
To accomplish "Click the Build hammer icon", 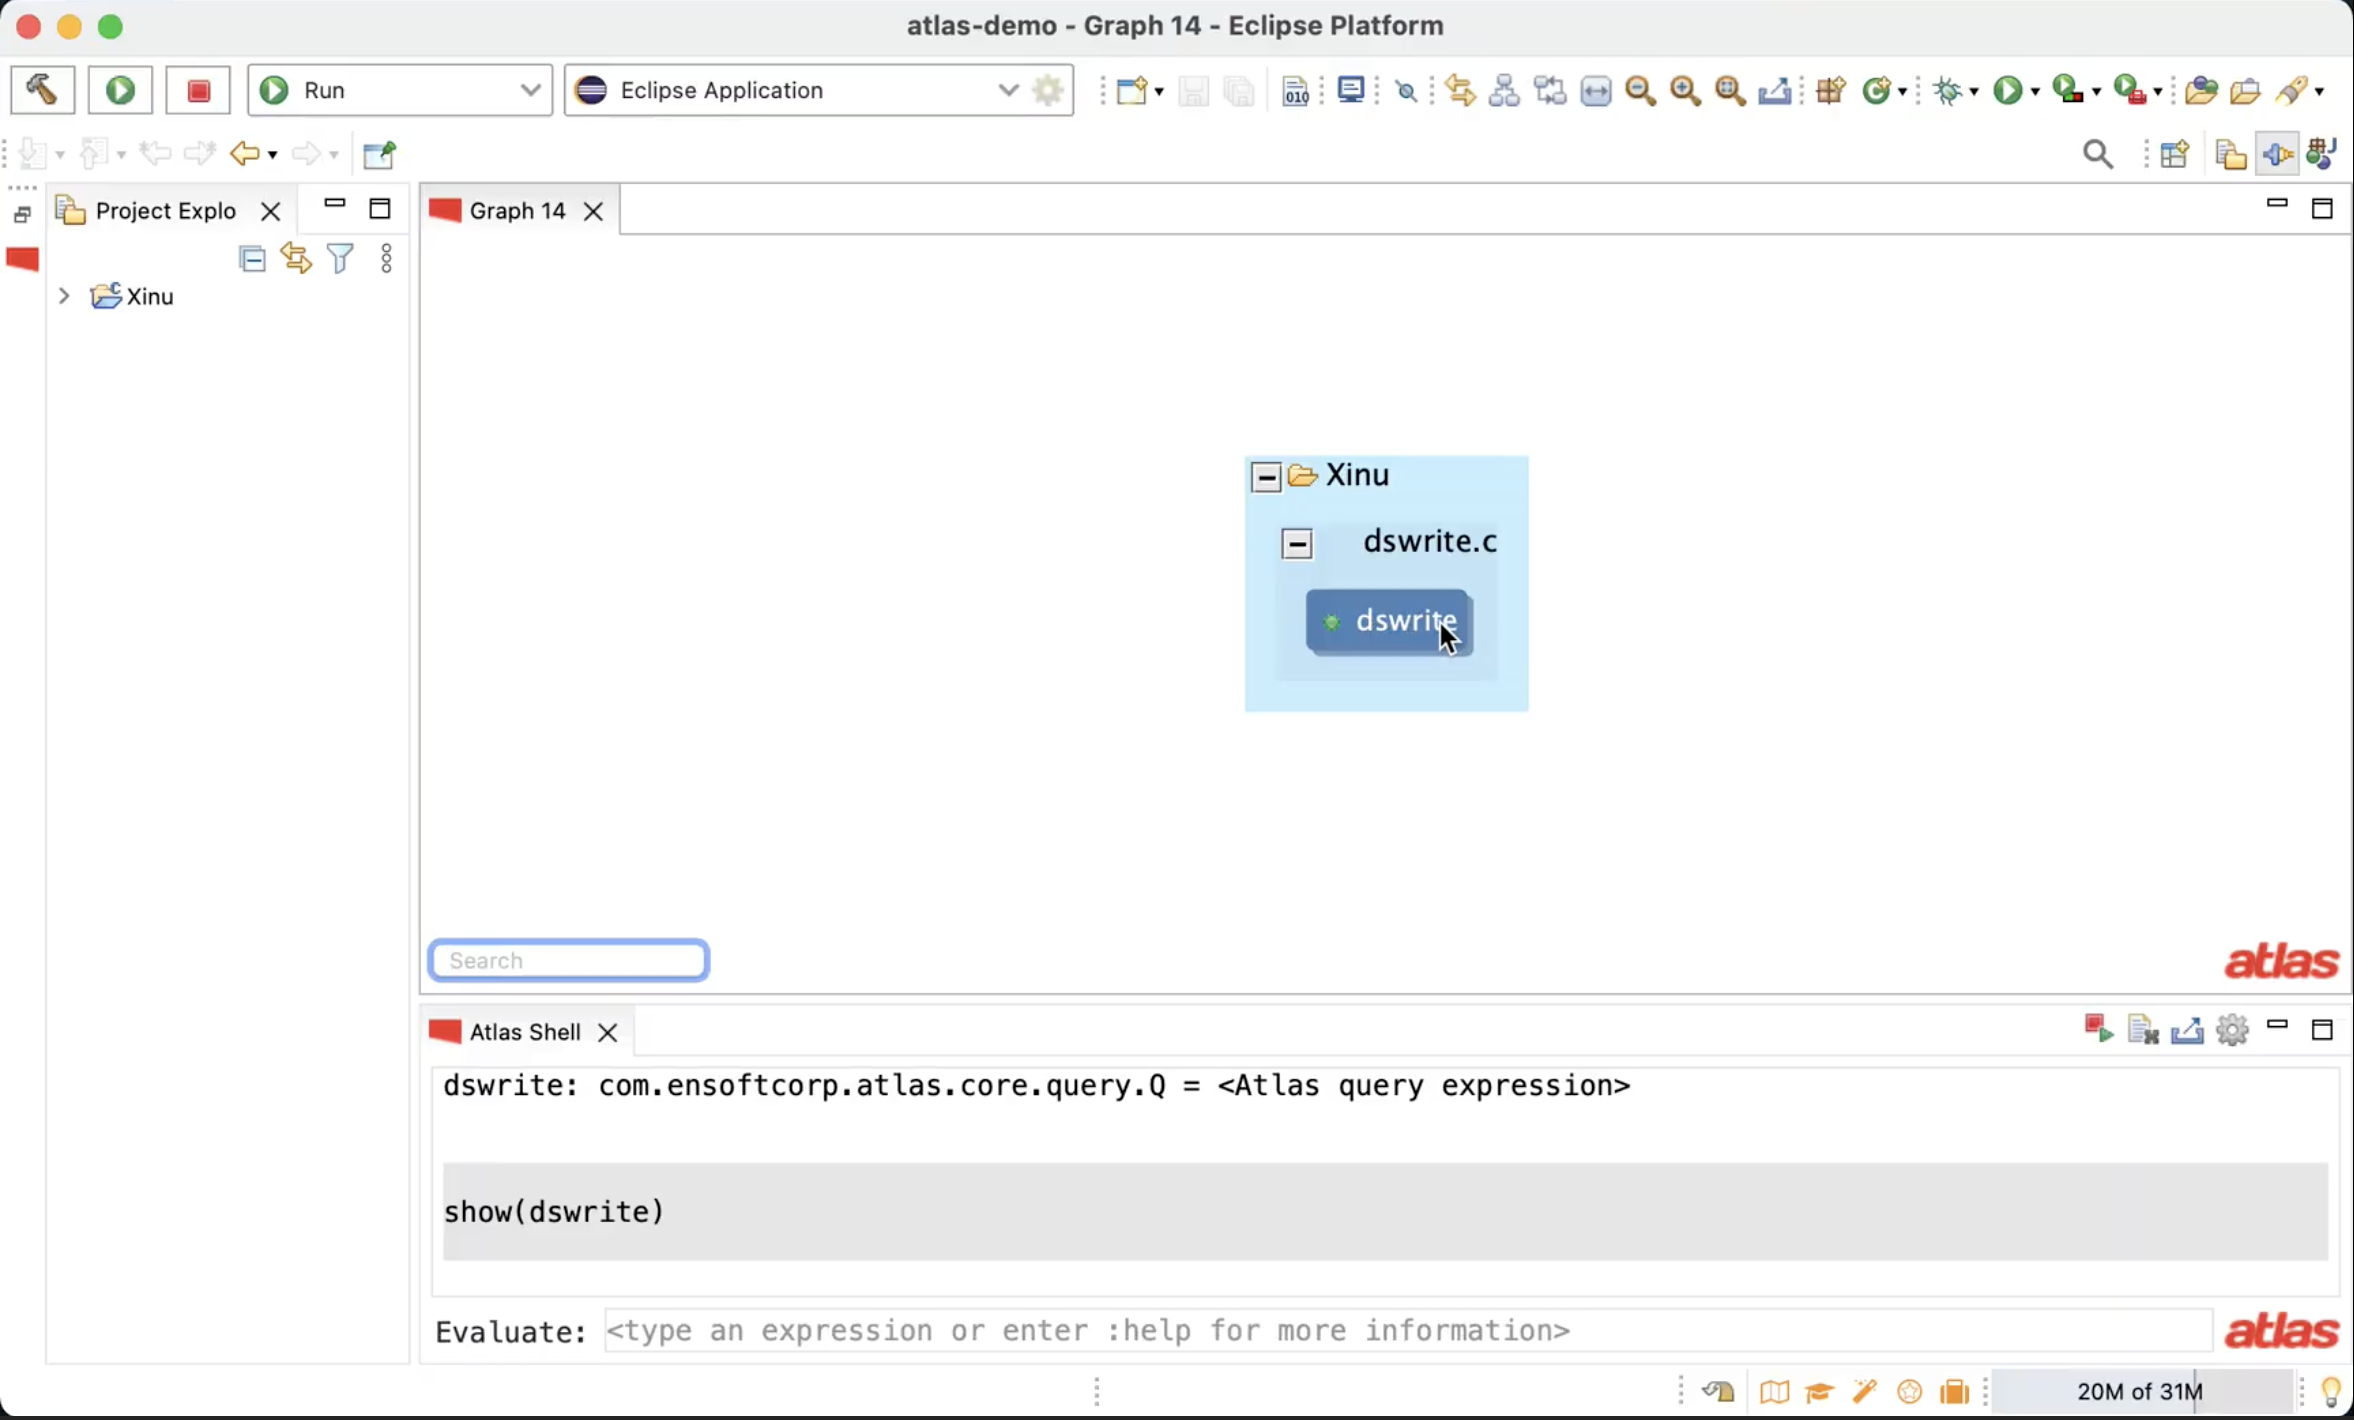I will tap(42, 90).
